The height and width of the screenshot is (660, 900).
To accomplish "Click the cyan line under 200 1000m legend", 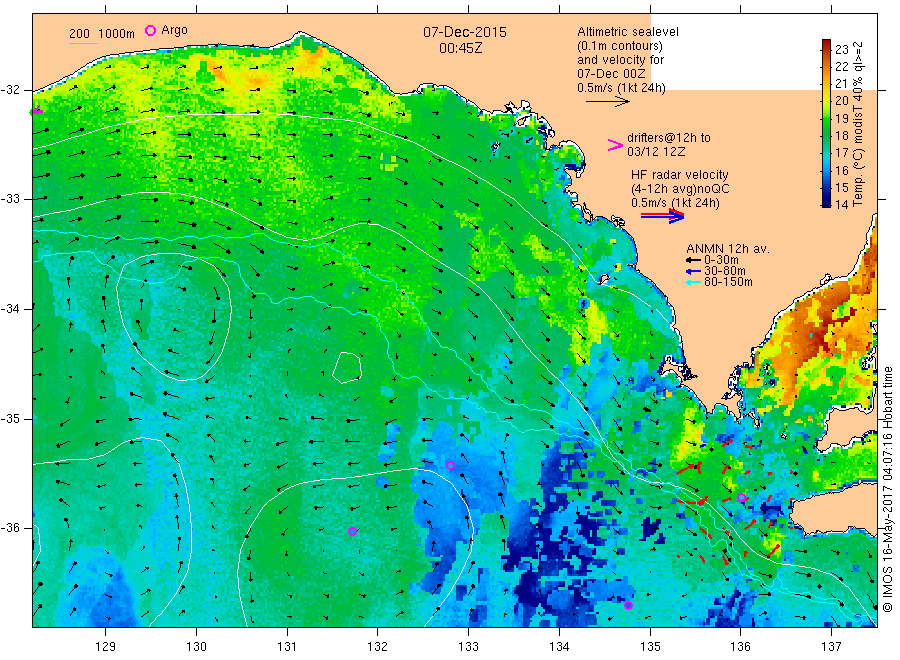I will click(83, 42).
